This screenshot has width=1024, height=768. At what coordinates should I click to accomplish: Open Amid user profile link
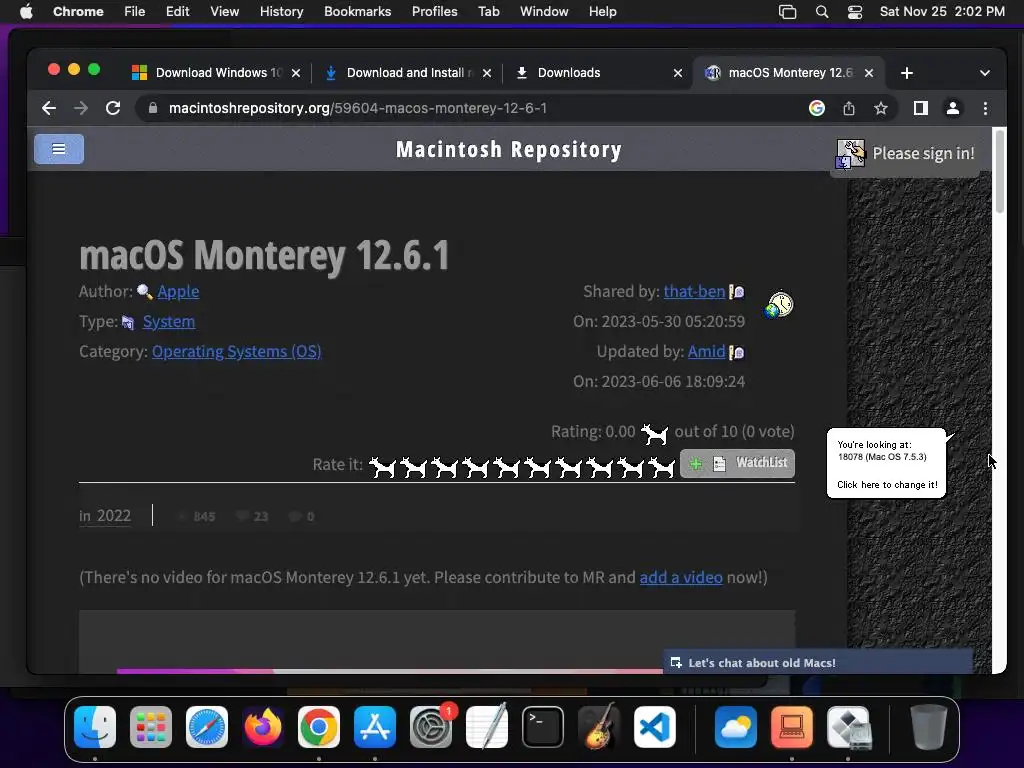click(707, 351)
